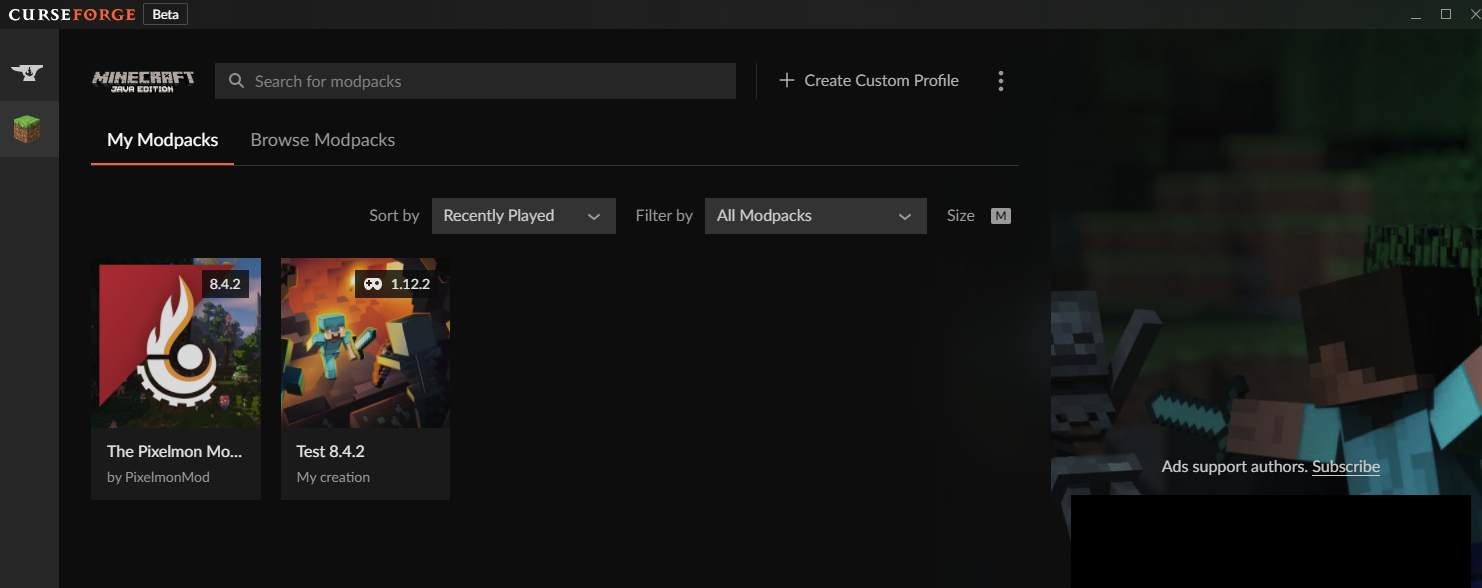This screenshot has height=588, width=1482.
Task: Open the All Modpacks filter dropdown
Action: (x=816, y=216)
